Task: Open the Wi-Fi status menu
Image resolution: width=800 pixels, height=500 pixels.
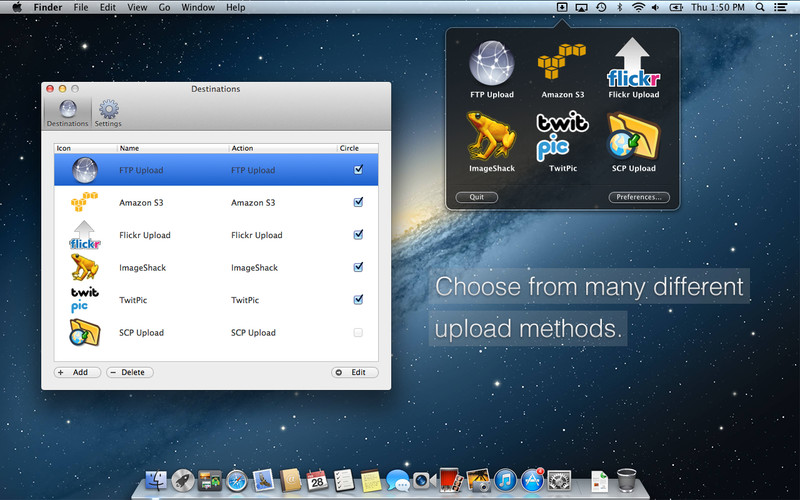Action: 638,7
